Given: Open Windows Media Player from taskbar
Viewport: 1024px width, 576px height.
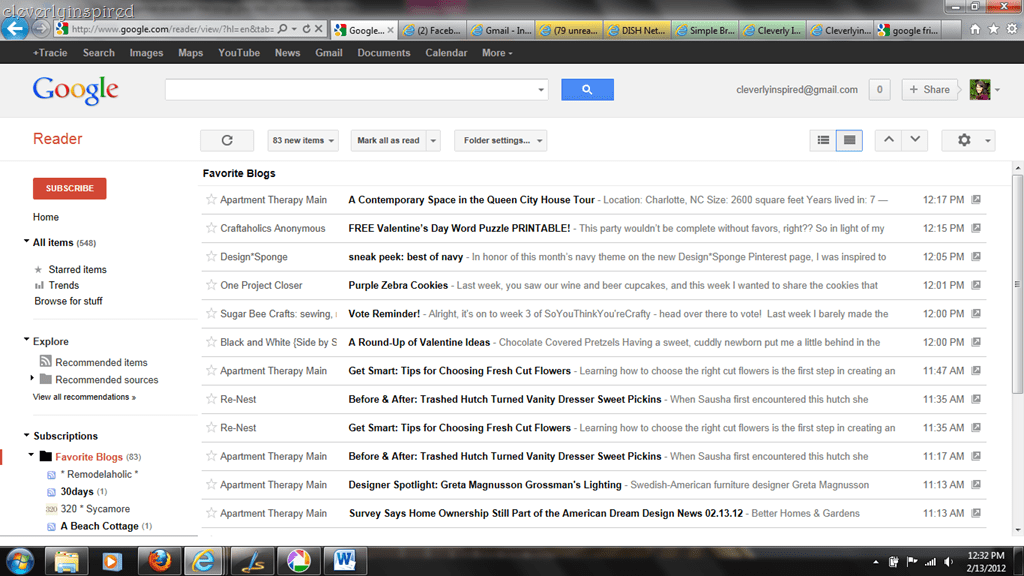Looking at the screenshot, I should tap(112, 561).
